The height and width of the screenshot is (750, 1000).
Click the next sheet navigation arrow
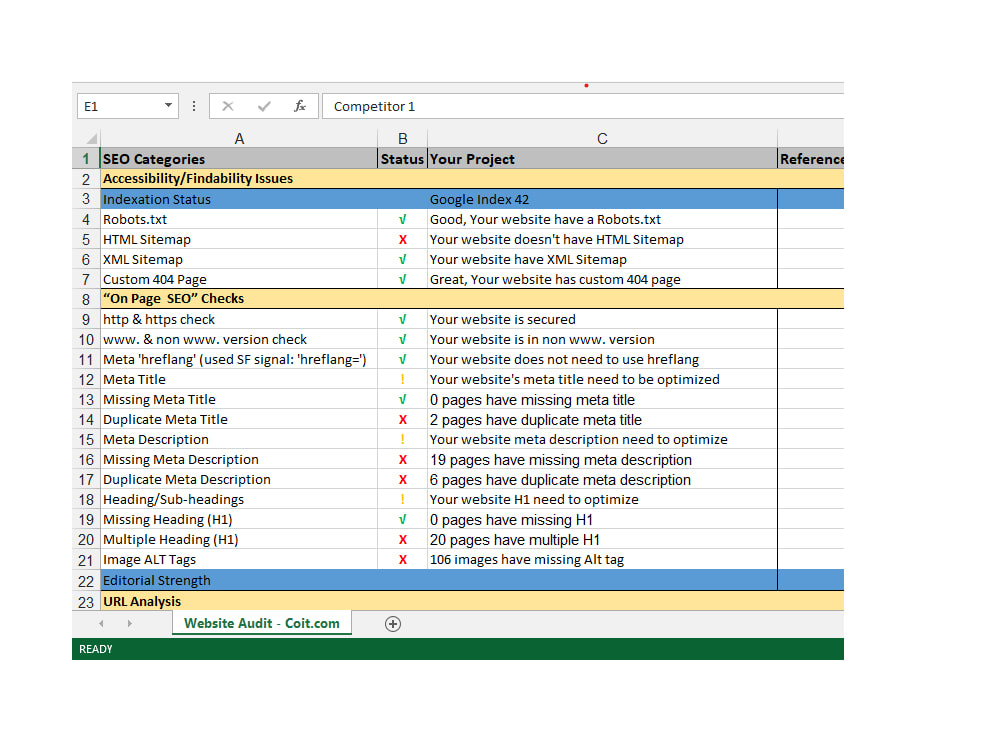(x=129, y=623)
